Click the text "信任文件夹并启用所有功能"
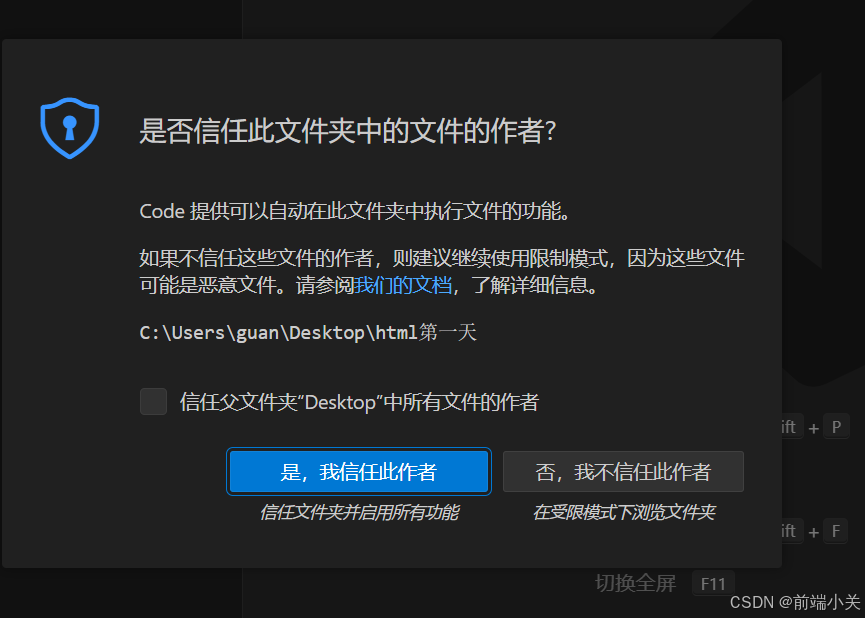 [x=359, y=513]
